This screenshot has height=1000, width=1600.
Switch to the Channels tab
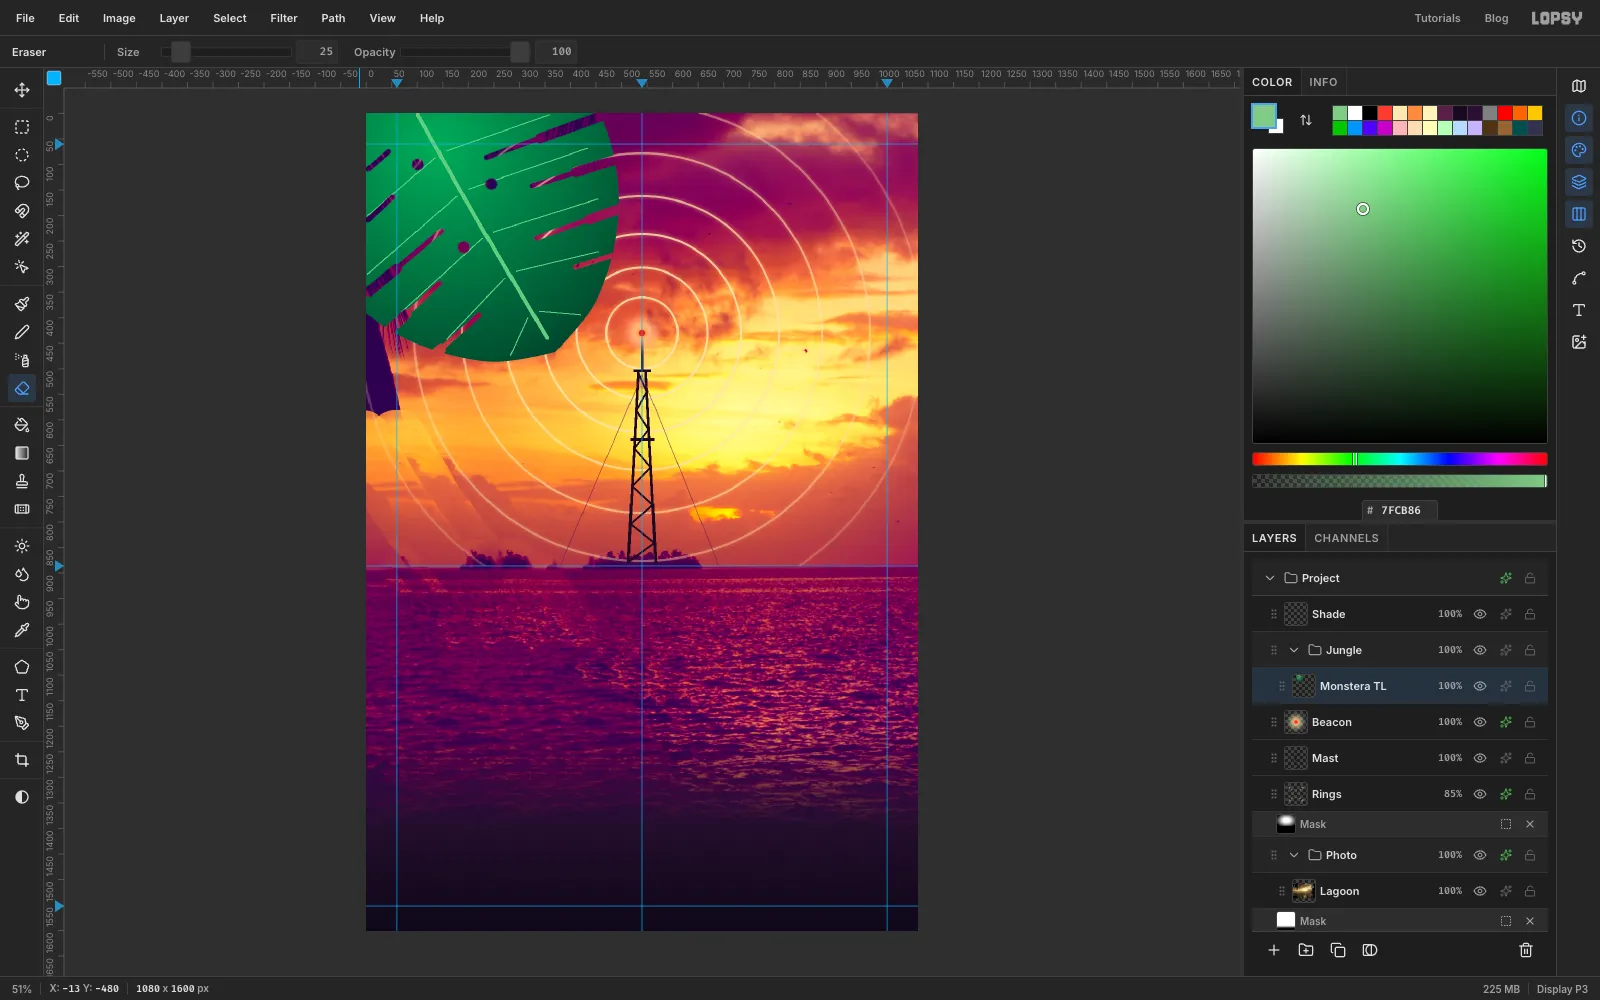click(x=1346, y=538)
